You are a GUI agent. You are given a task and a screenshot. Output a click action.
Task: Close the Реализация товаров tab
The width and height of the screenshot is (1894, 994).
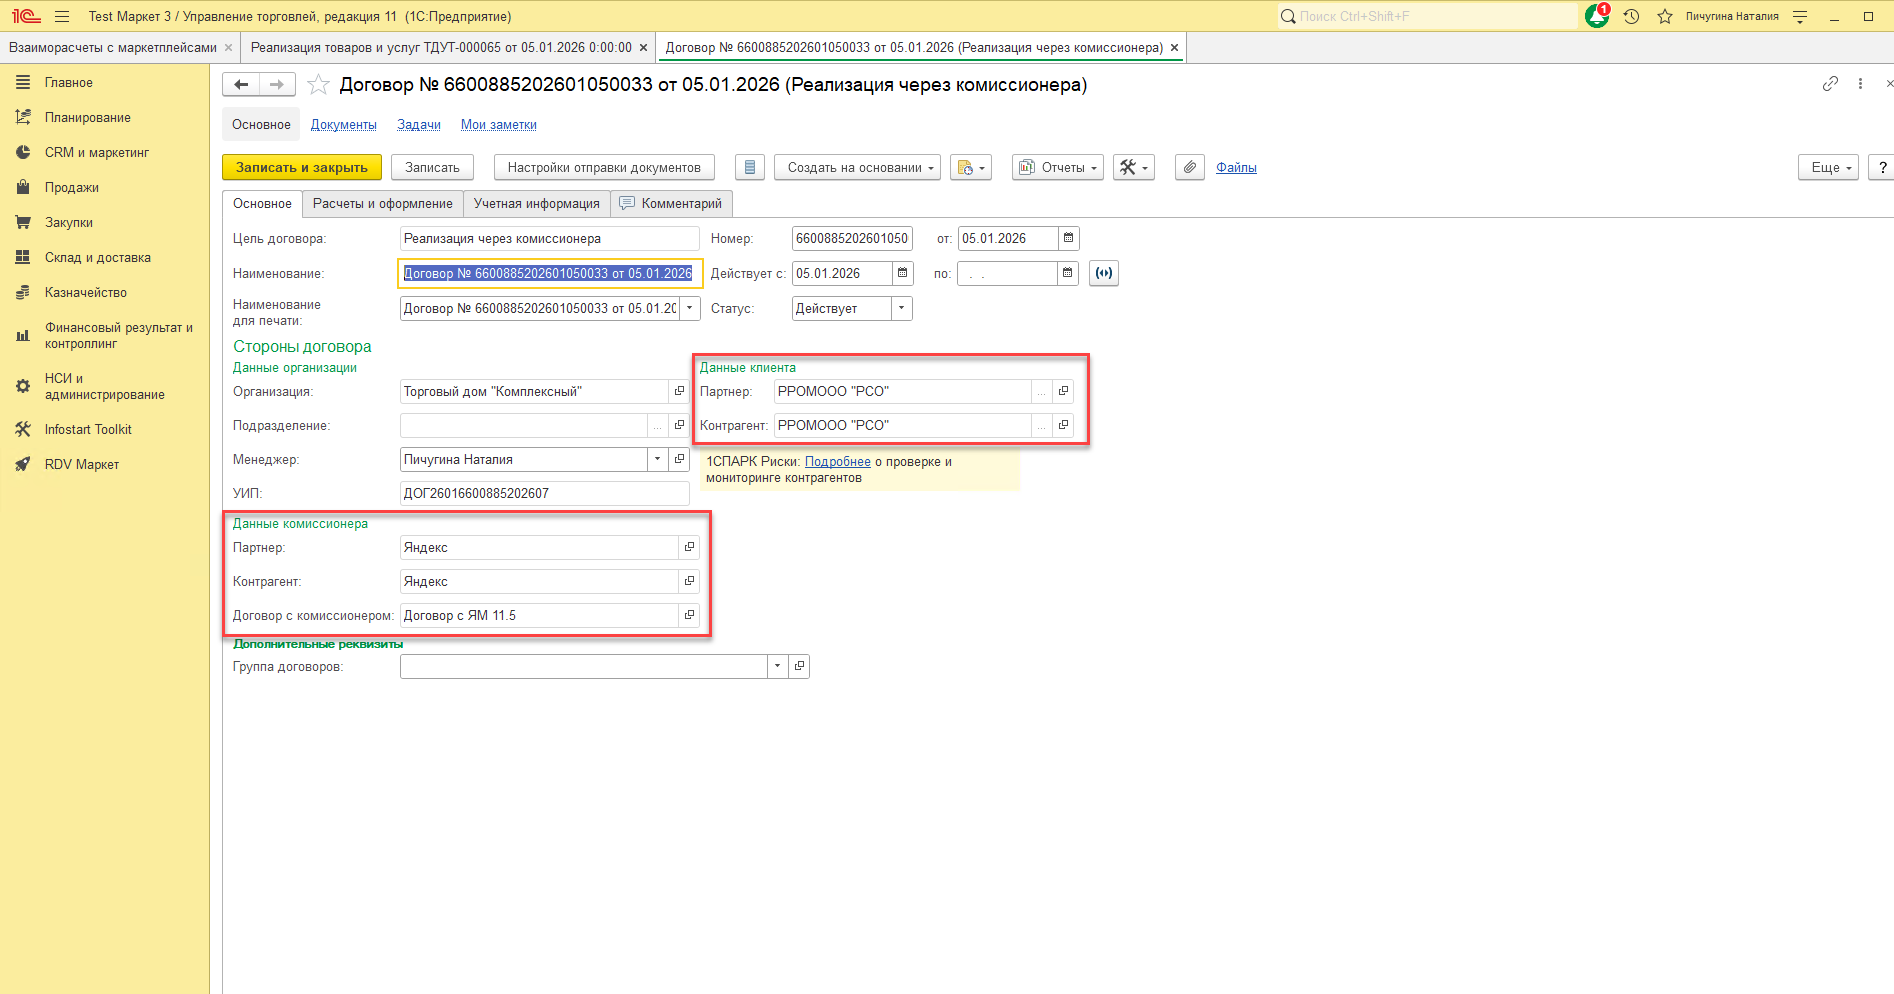click(643, 47)
